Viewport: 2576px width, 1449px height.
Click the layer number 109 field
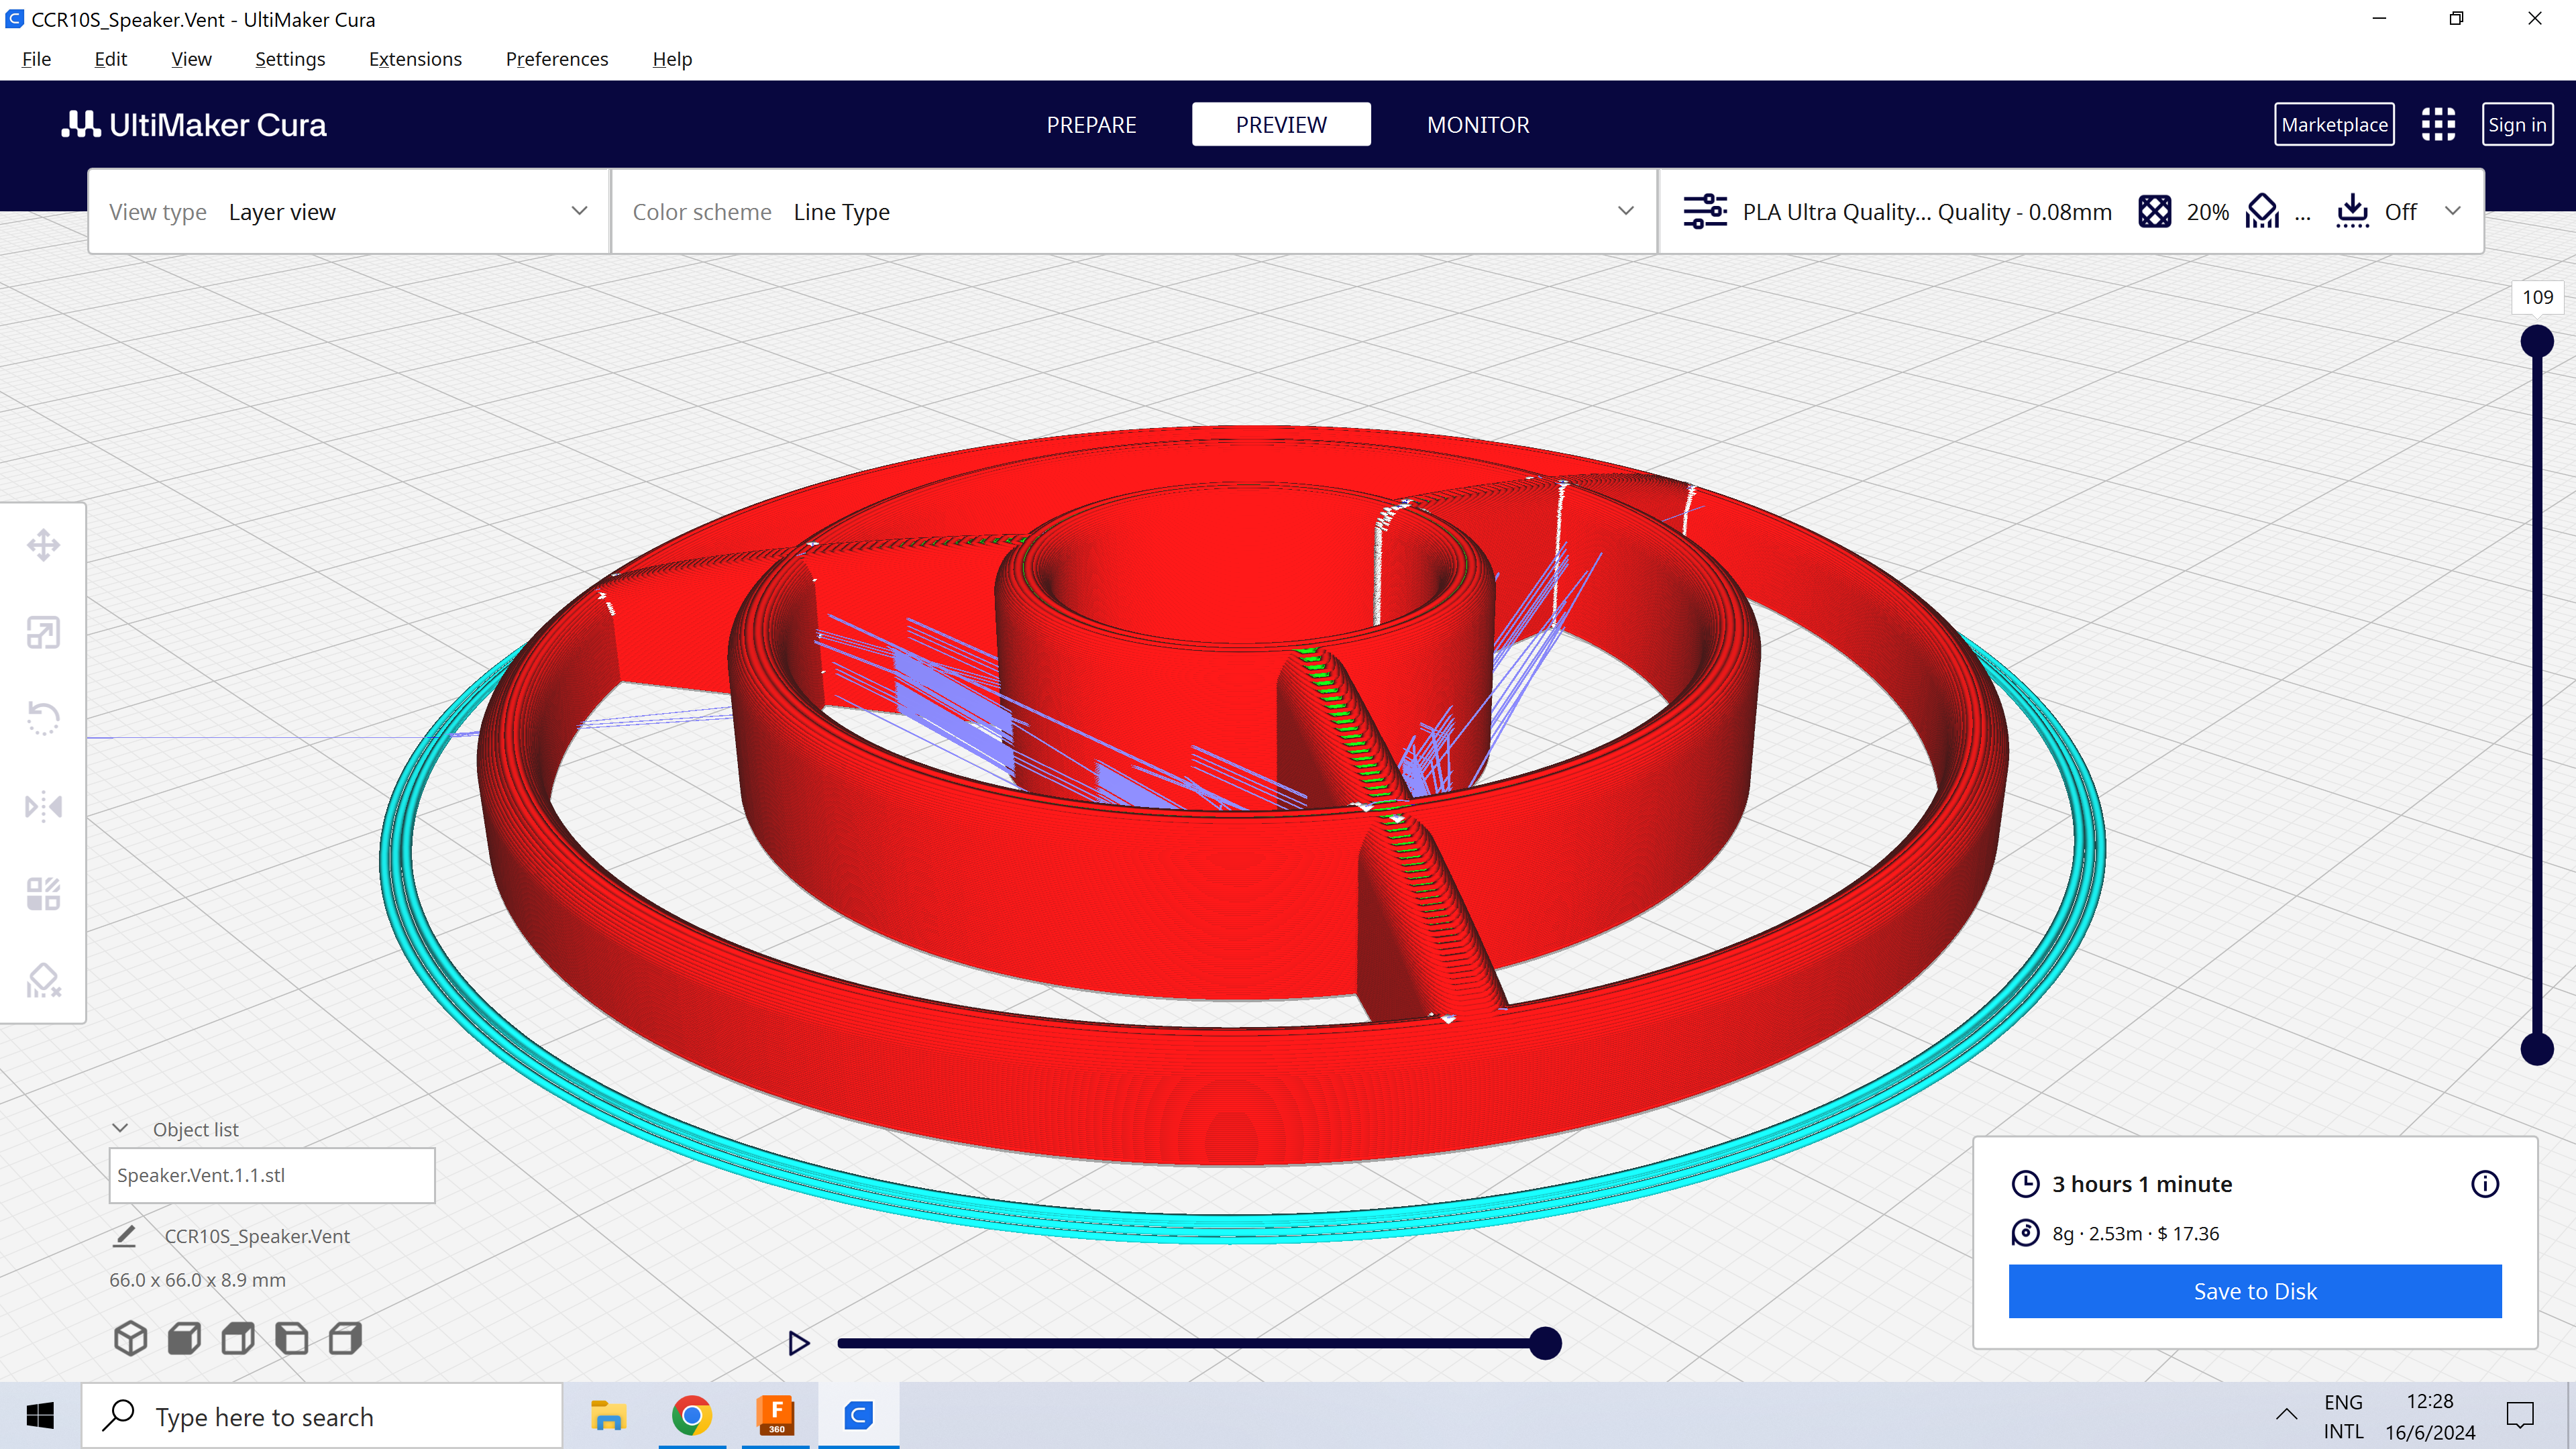tap(2537, 297)
